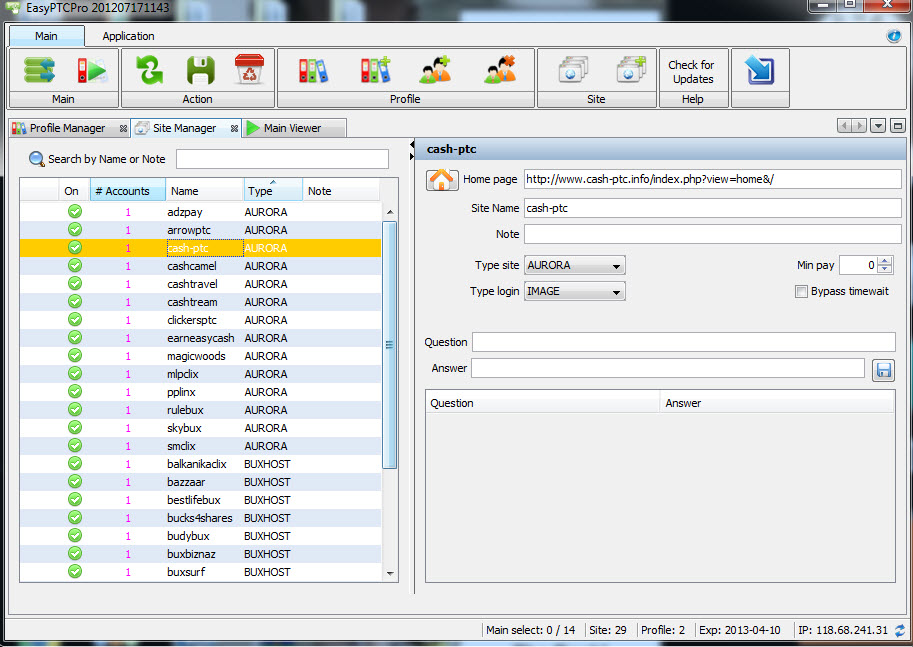Click the Type column header to sort
This screenshot has height=647, width=913.
click(x=271, y=191)
